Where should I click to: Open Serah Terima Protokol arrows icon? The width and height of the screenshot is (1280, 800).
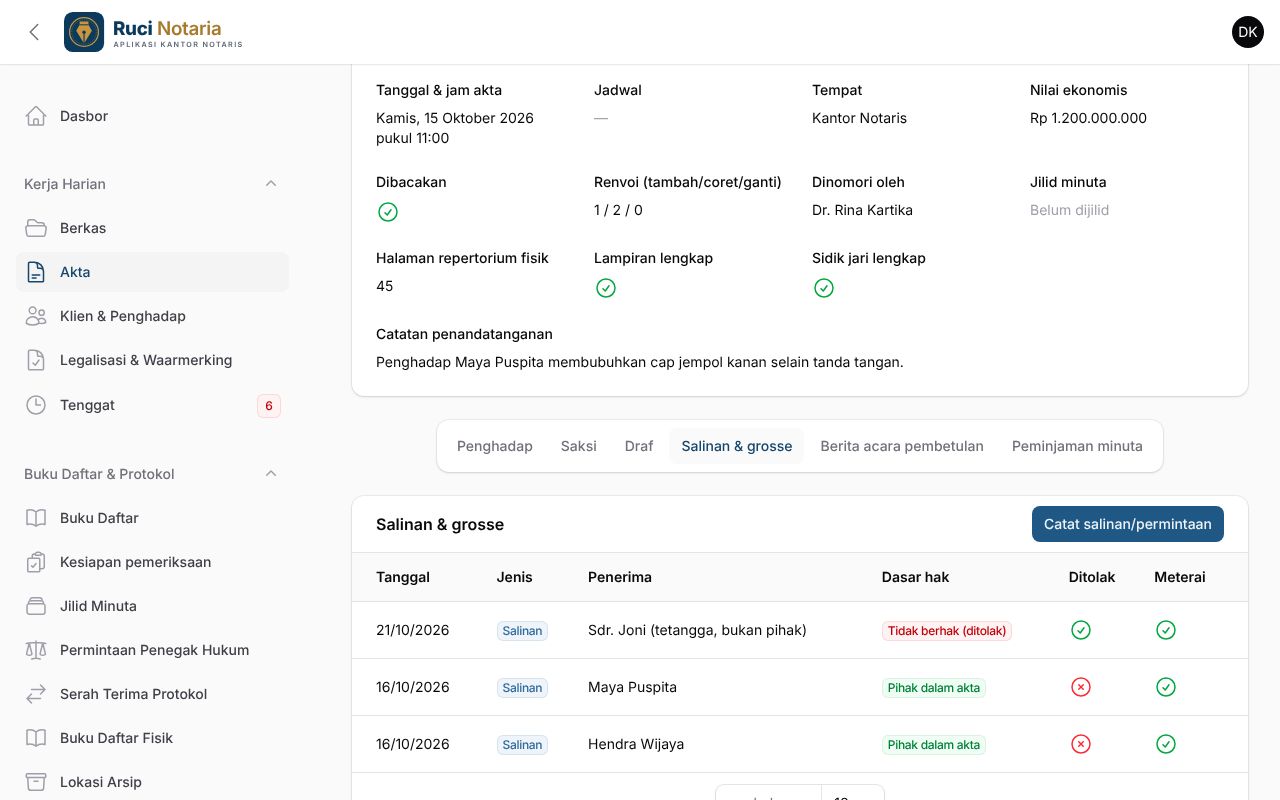pyautogui.click(x=36, y=694)
